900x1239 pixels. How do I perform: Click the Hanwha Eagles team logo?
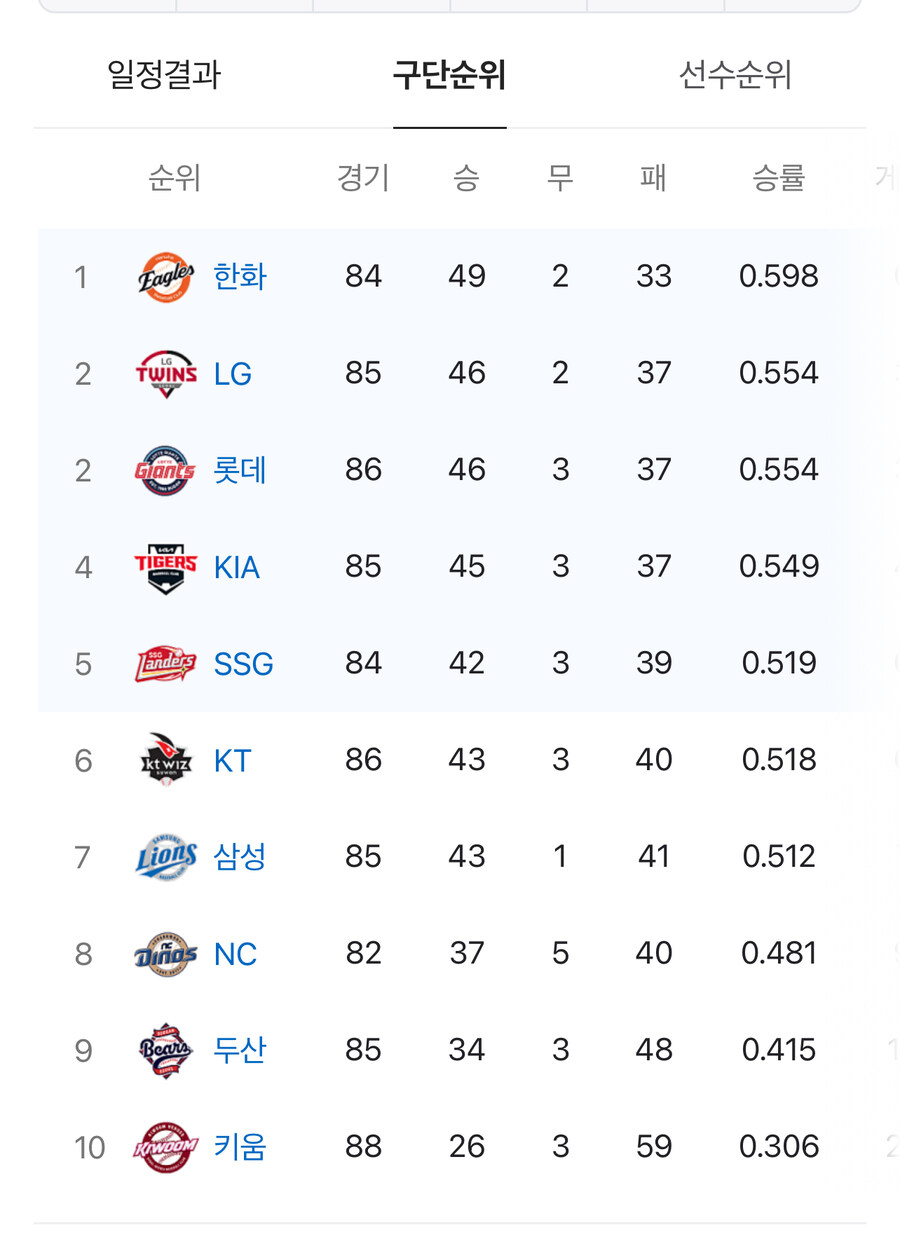[166, 277]
